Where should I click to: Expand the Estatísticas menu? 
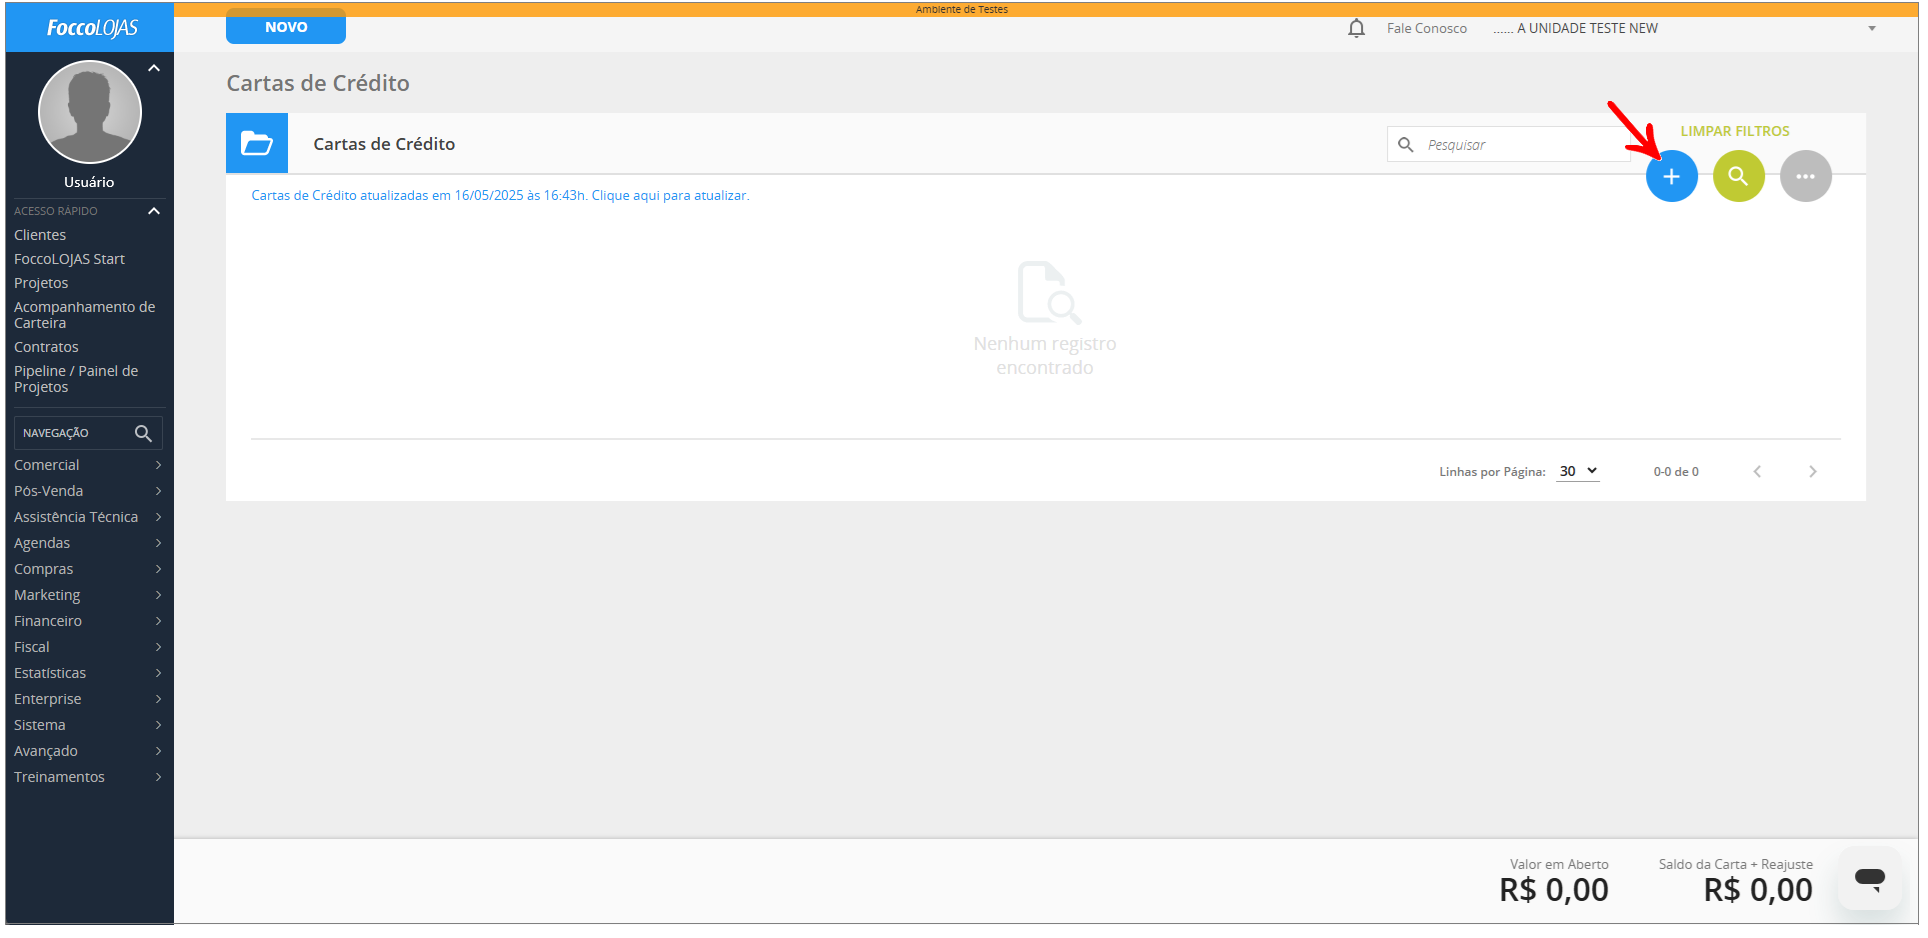(88, 673)
